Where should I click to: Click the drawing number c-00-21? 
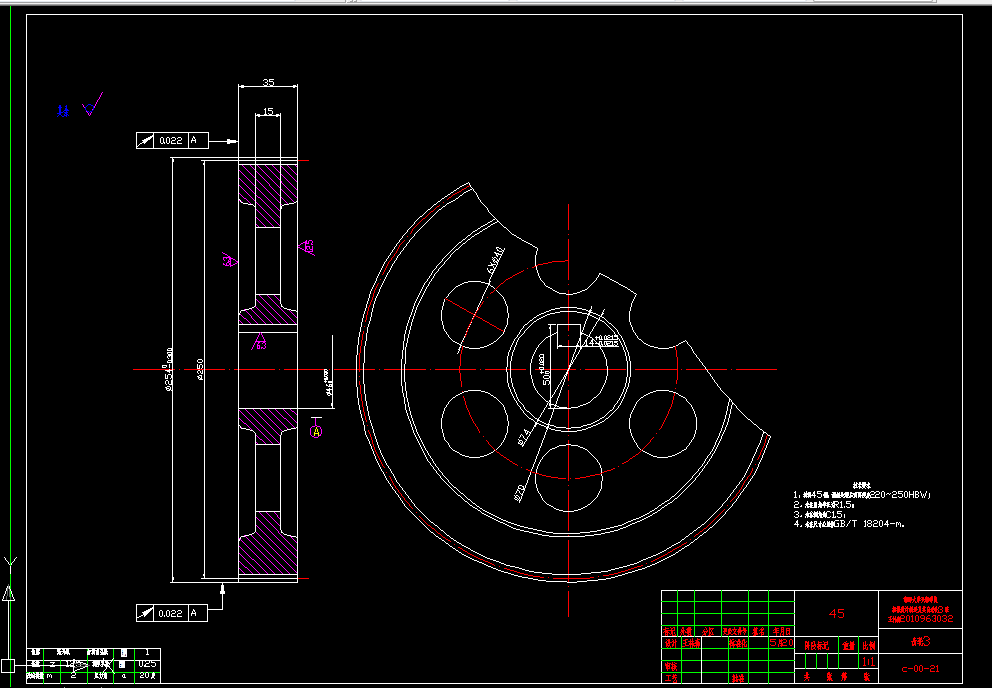921,668
